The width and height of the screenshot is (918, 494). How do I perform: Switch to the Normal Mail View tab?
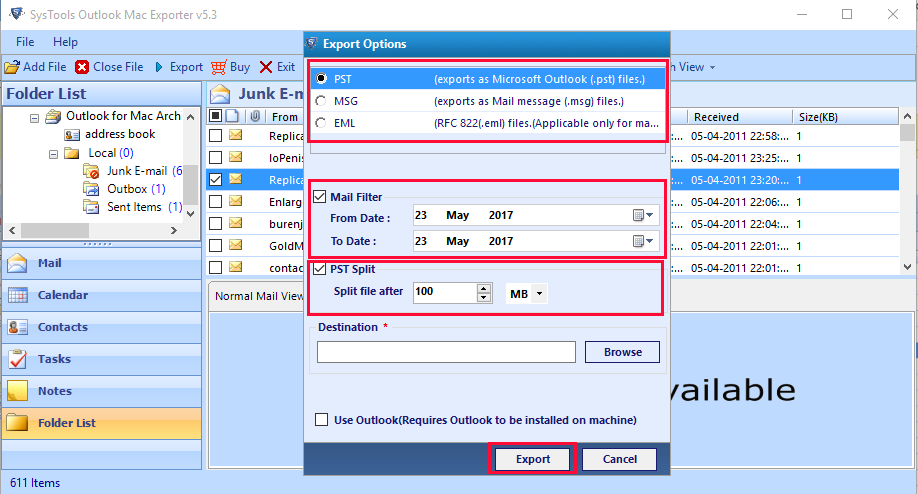click(258, 296)
